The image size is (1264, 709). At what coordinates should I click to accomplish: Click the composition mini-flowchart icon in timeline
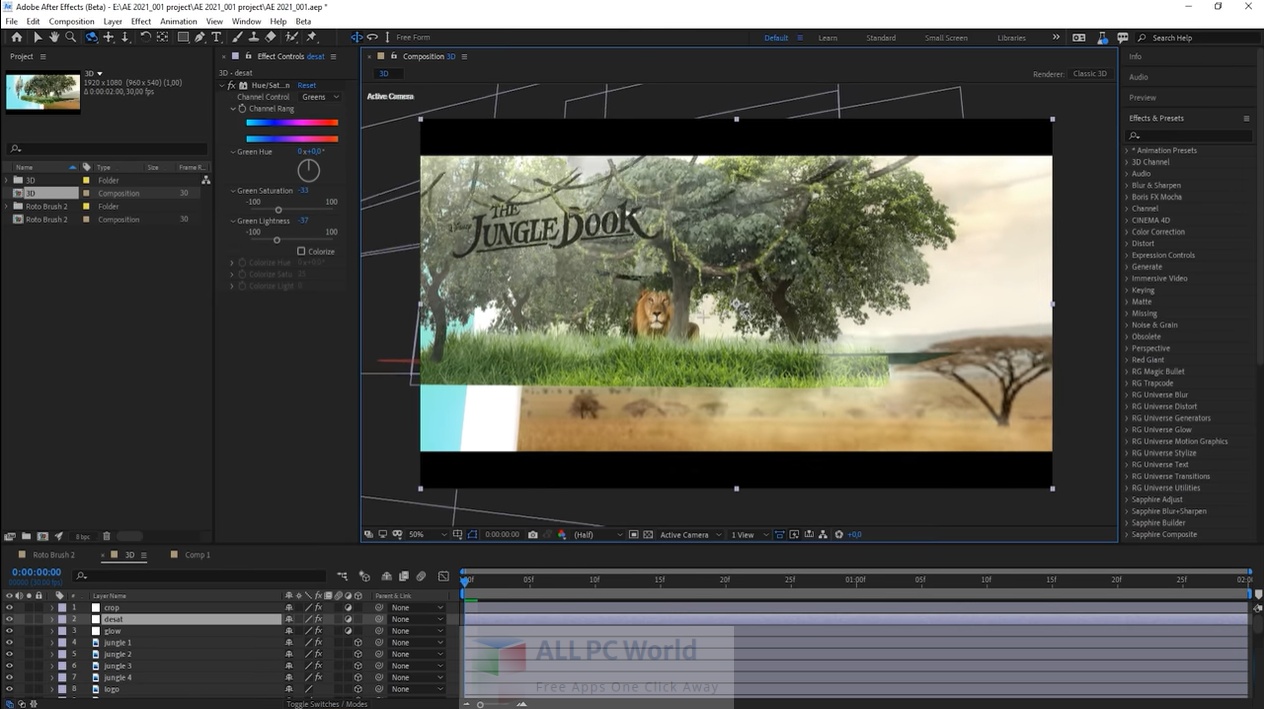342,576
